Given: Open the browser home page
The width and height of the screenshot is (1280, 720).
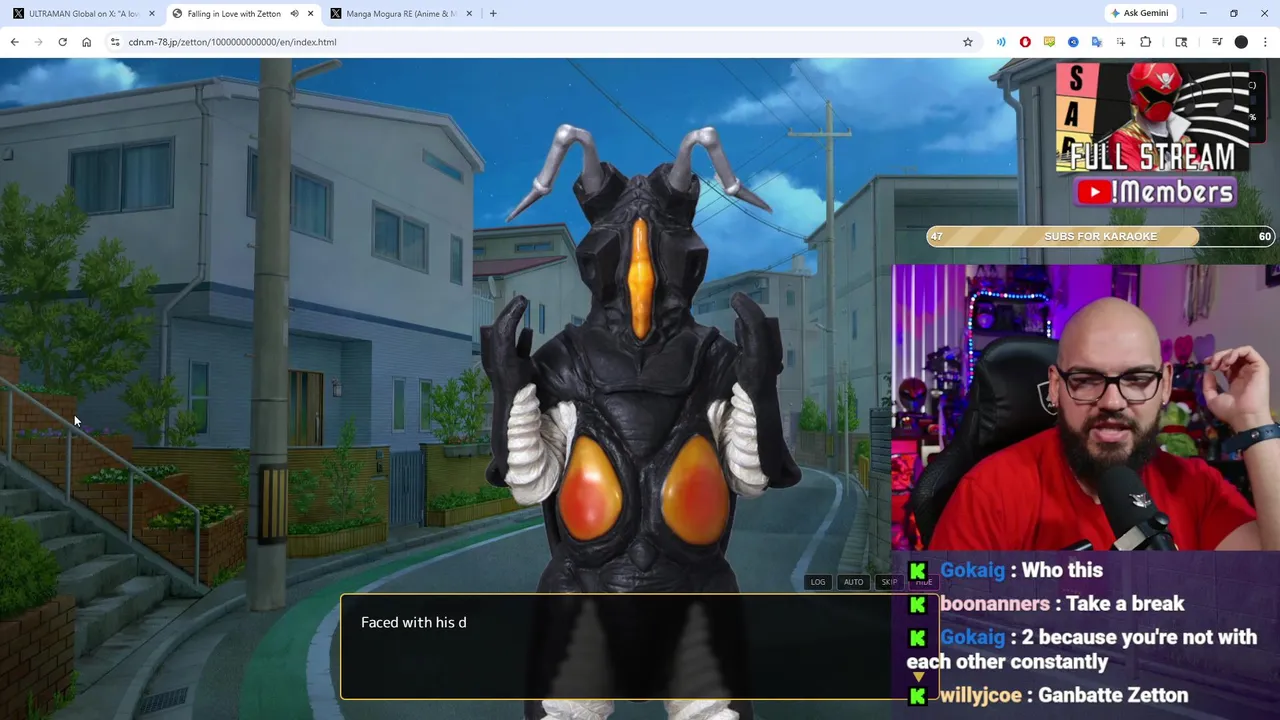Looking at the screenshot, I should (x=86, y=42).
